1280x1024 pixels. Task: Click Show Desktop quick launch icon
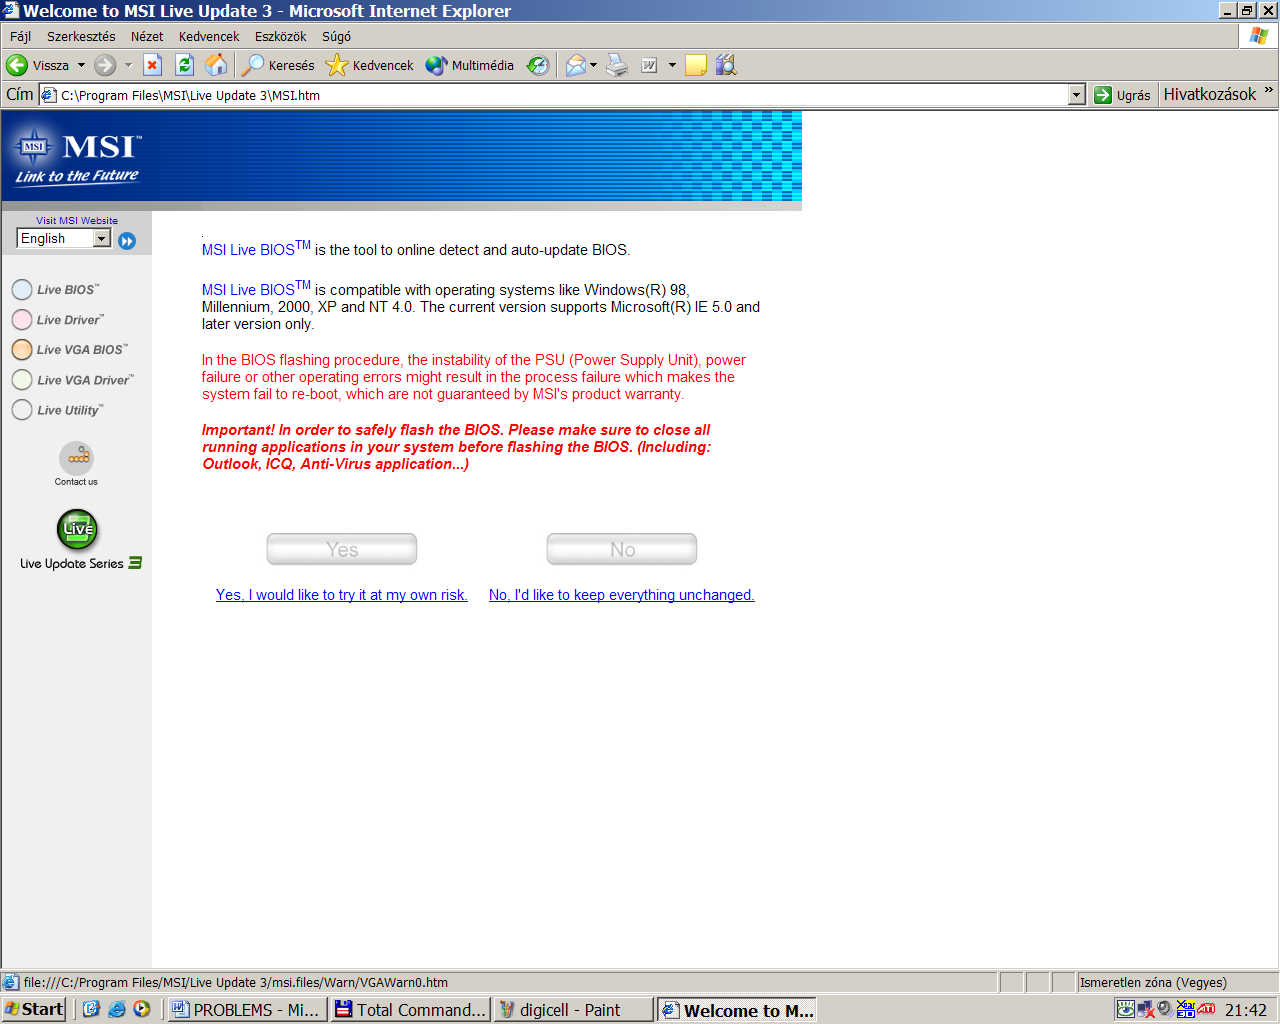tap(92, 1009)
